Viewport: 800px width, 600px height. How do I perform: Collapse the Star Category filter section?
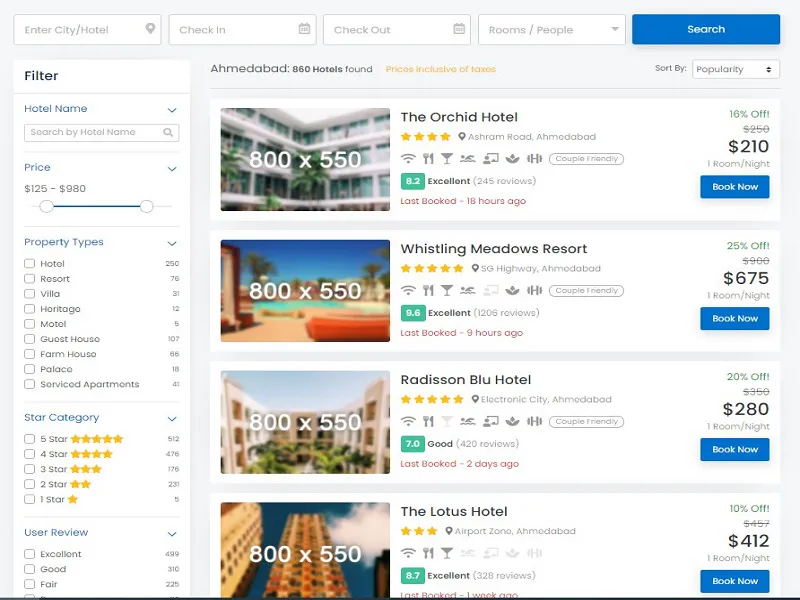click(172, 419)
